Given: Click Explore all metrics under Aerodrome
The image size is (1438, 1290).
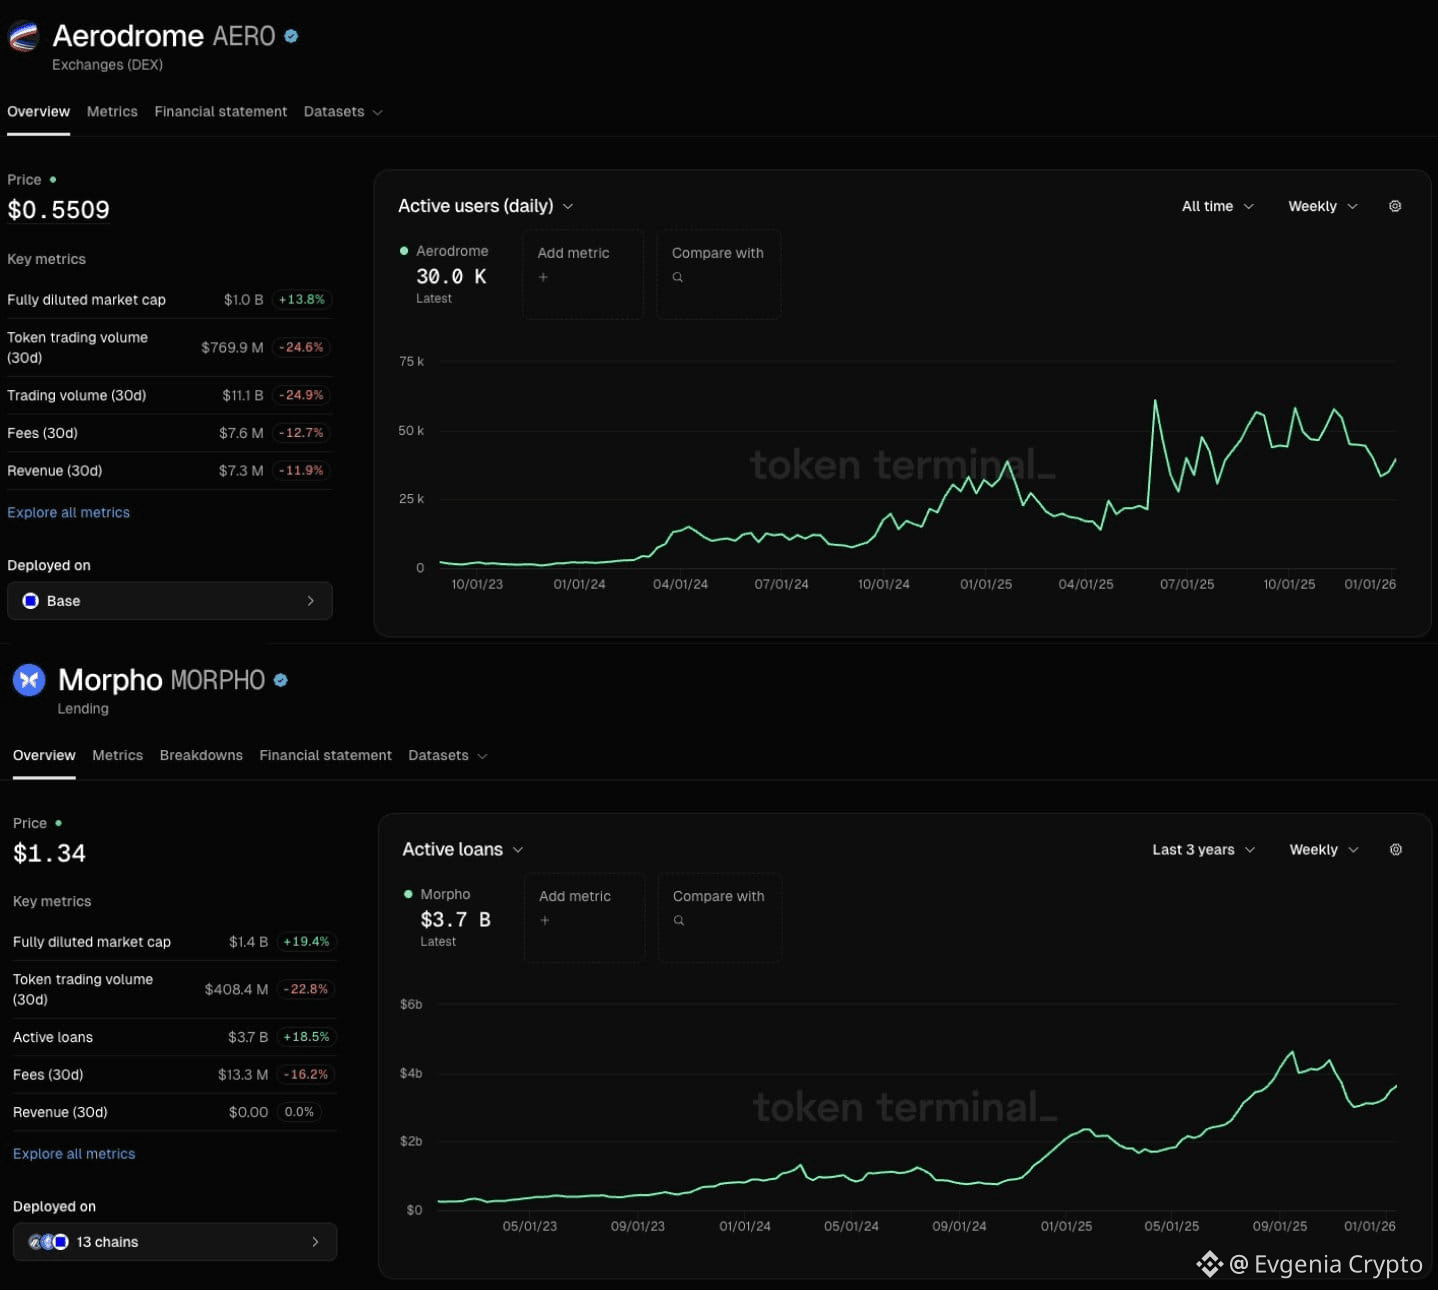Looking at the screenshot, I should point(68,512).
